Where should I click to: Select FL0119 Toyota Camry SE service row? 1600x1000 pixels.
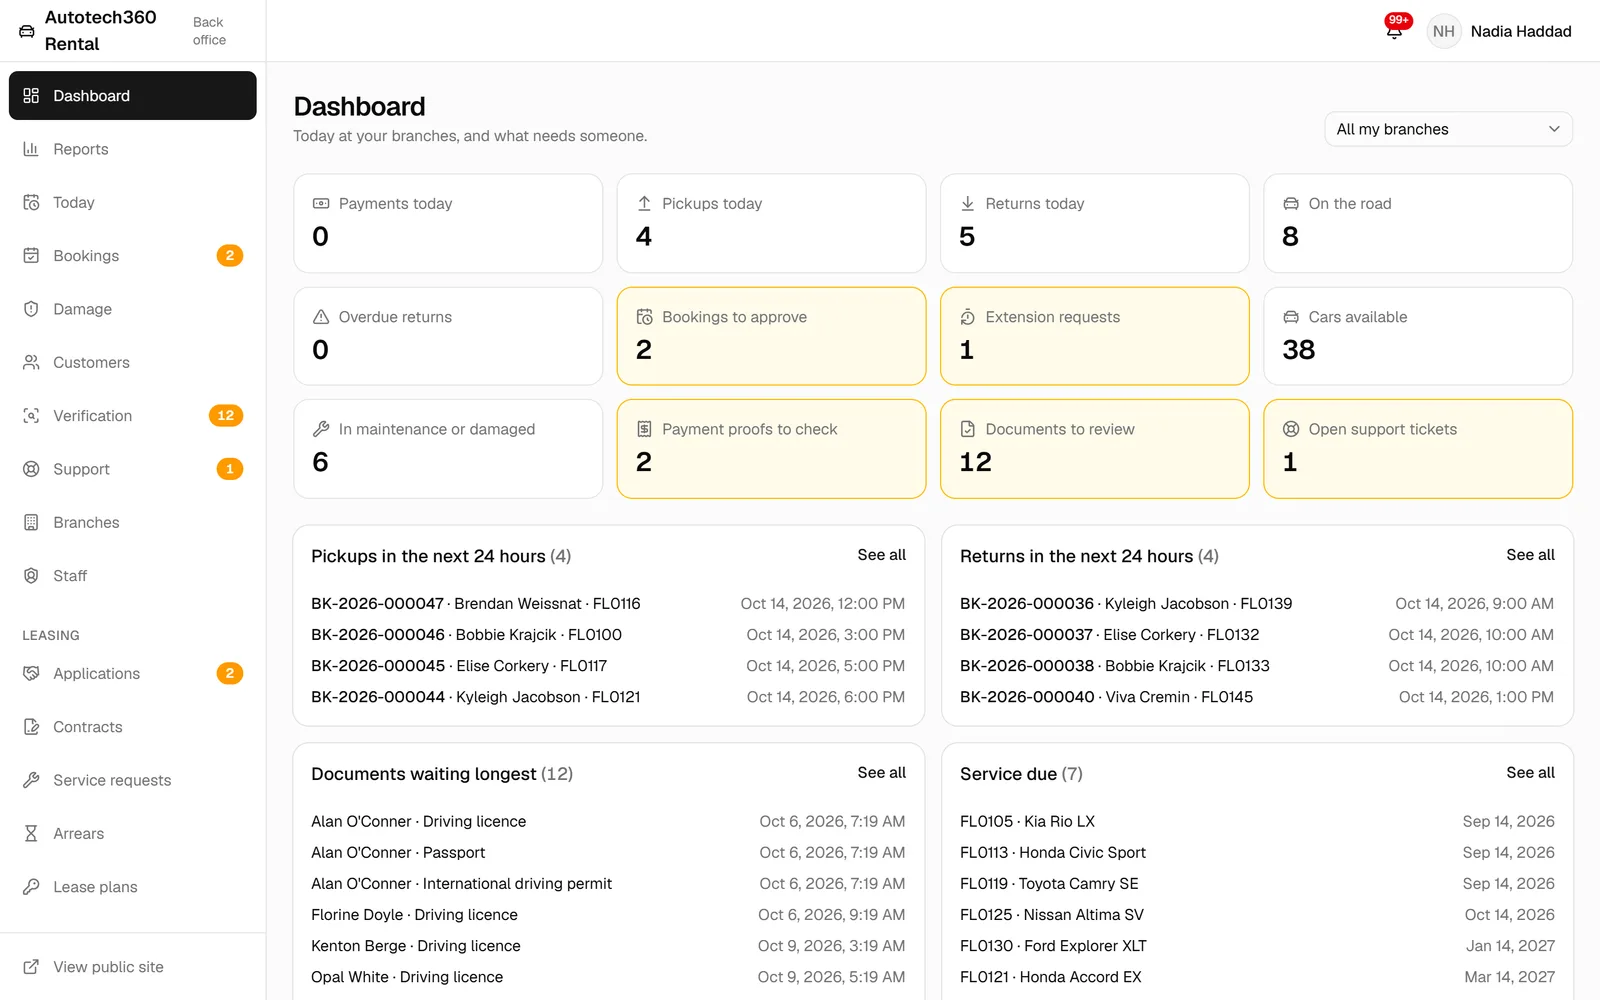[x=1257, y=884]
